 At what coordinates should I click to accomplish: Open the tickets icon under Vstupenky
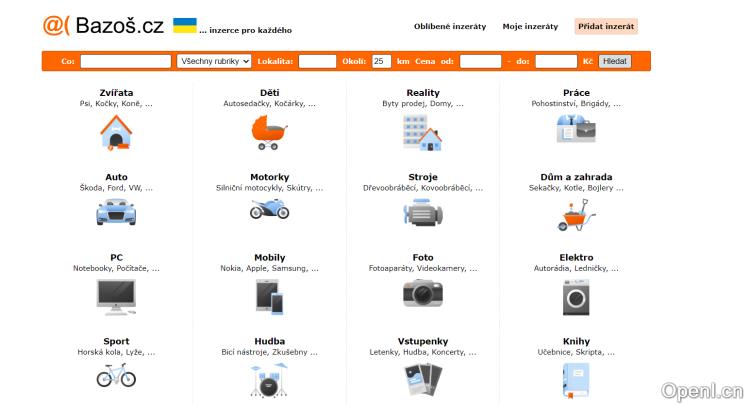point(423,380)
